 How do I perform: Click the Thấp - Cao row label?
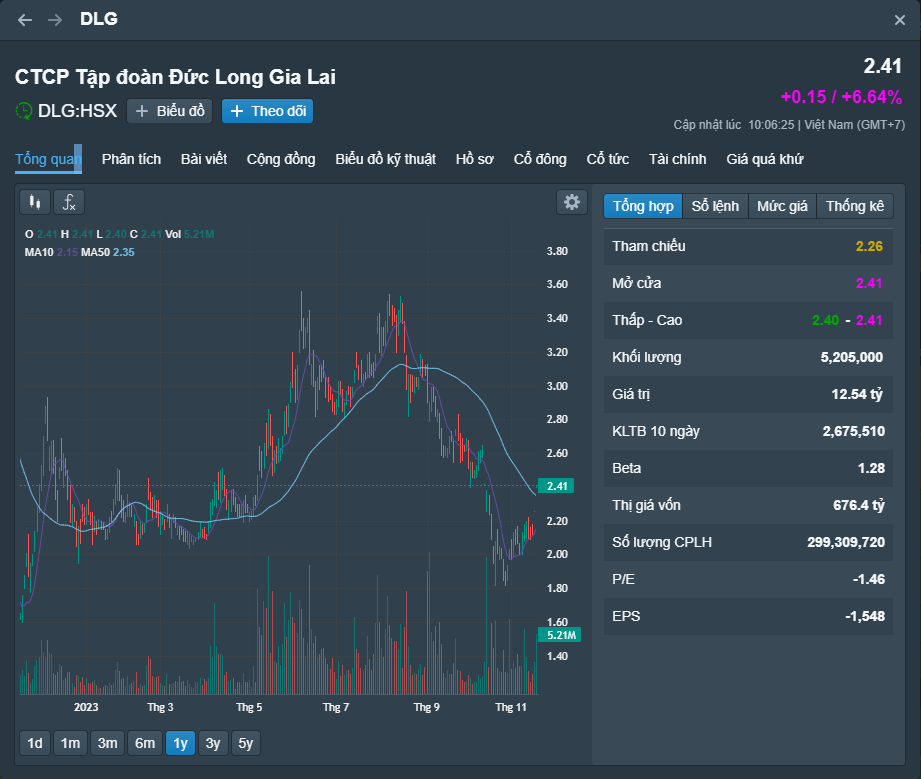point(647,320)
